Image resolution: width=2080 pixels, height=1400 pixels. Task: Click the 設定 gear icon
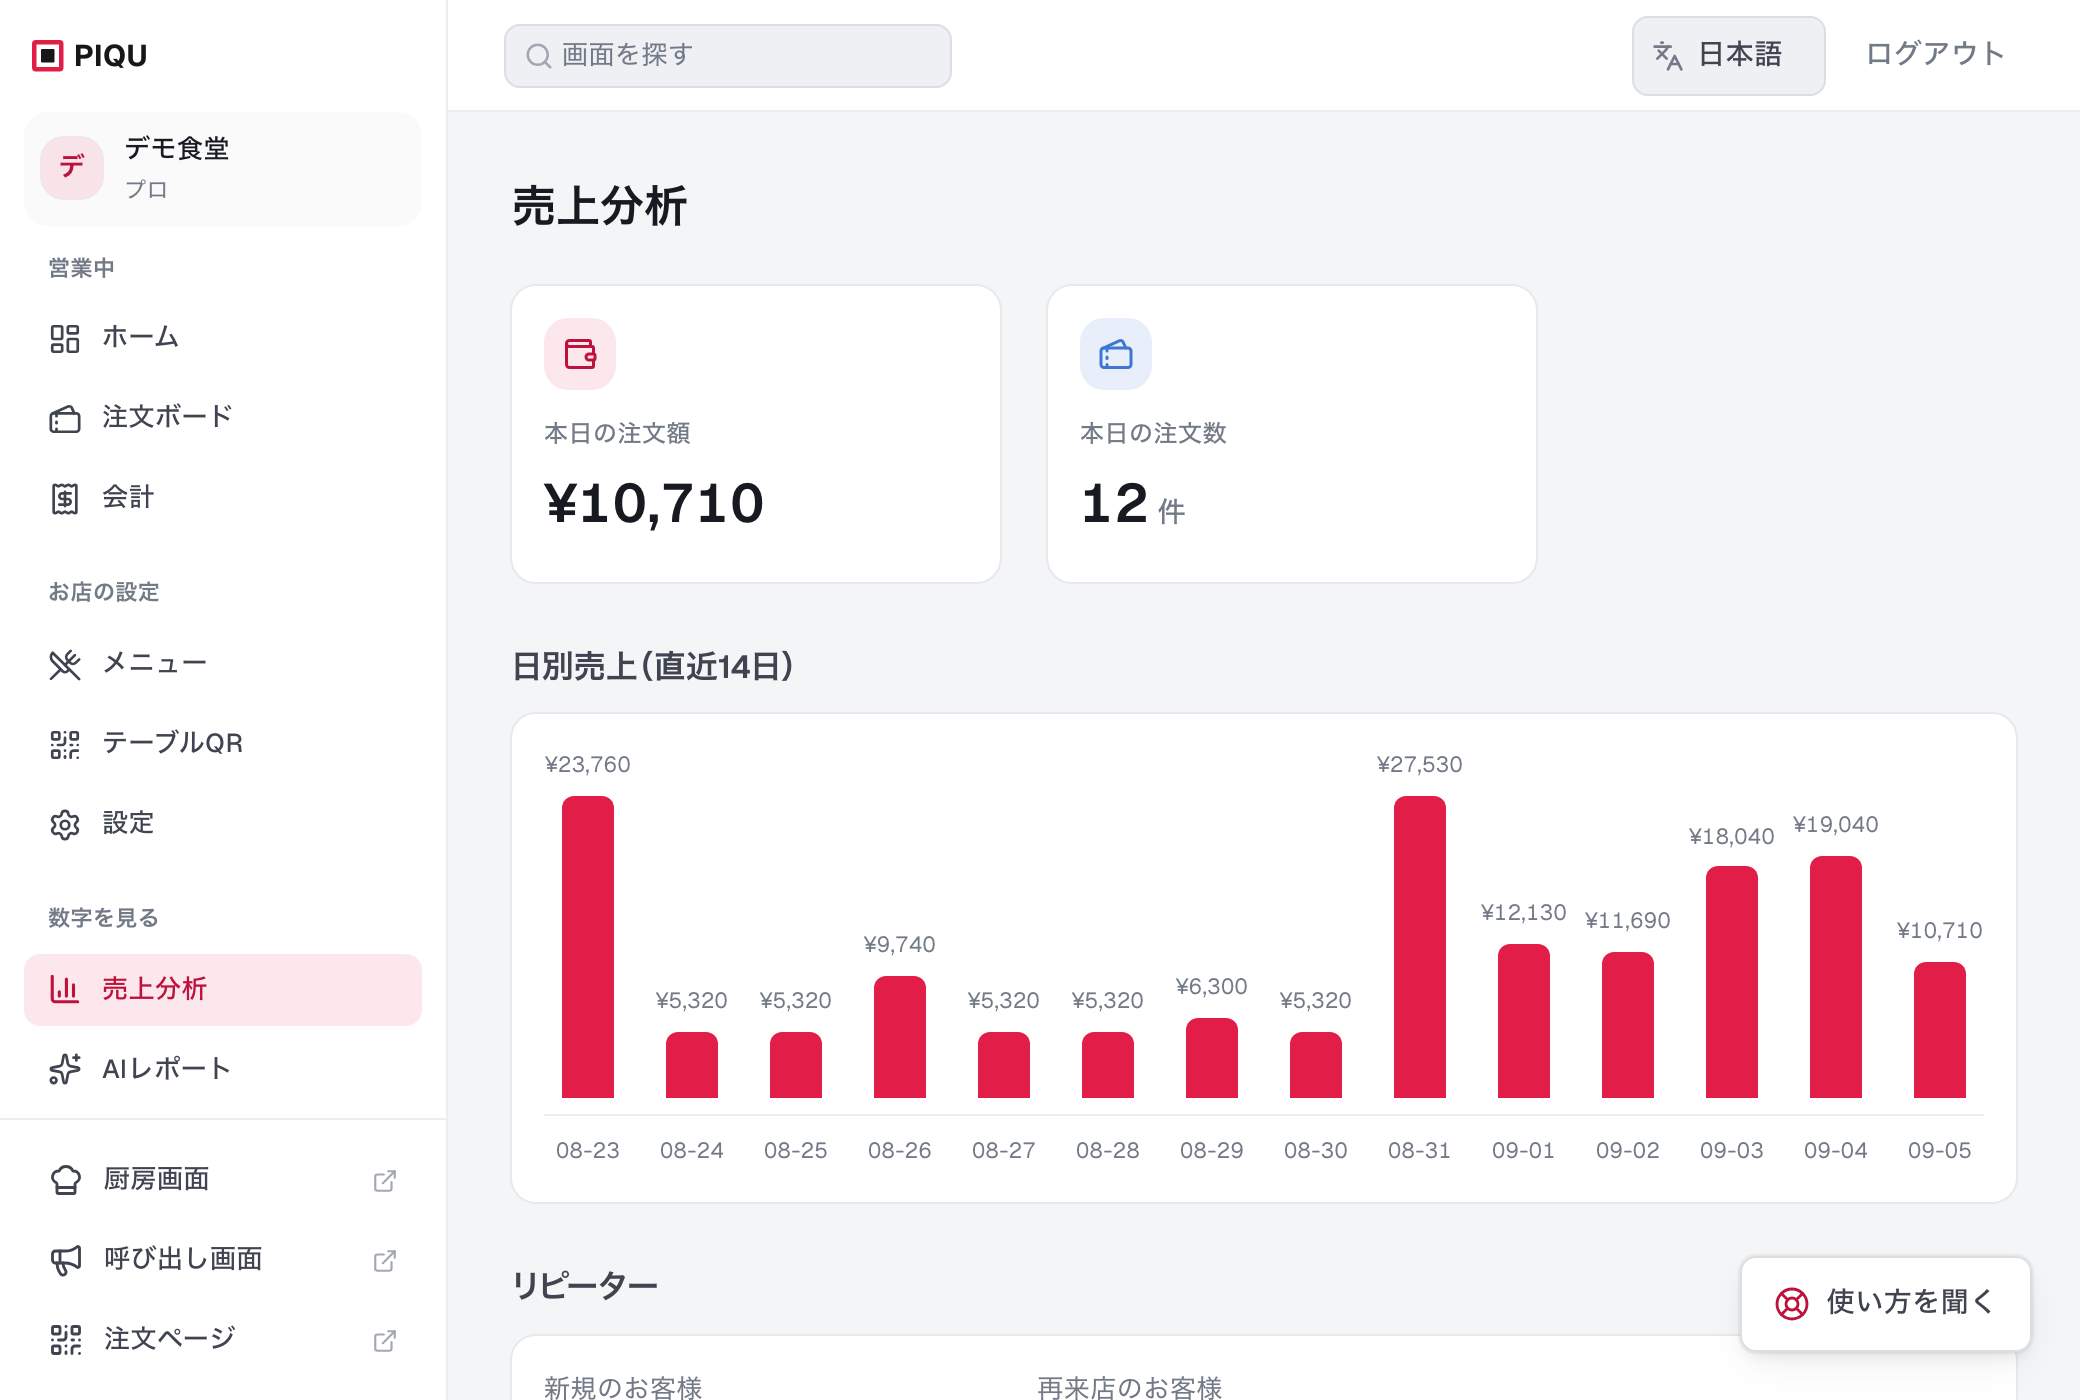point(65,824)
